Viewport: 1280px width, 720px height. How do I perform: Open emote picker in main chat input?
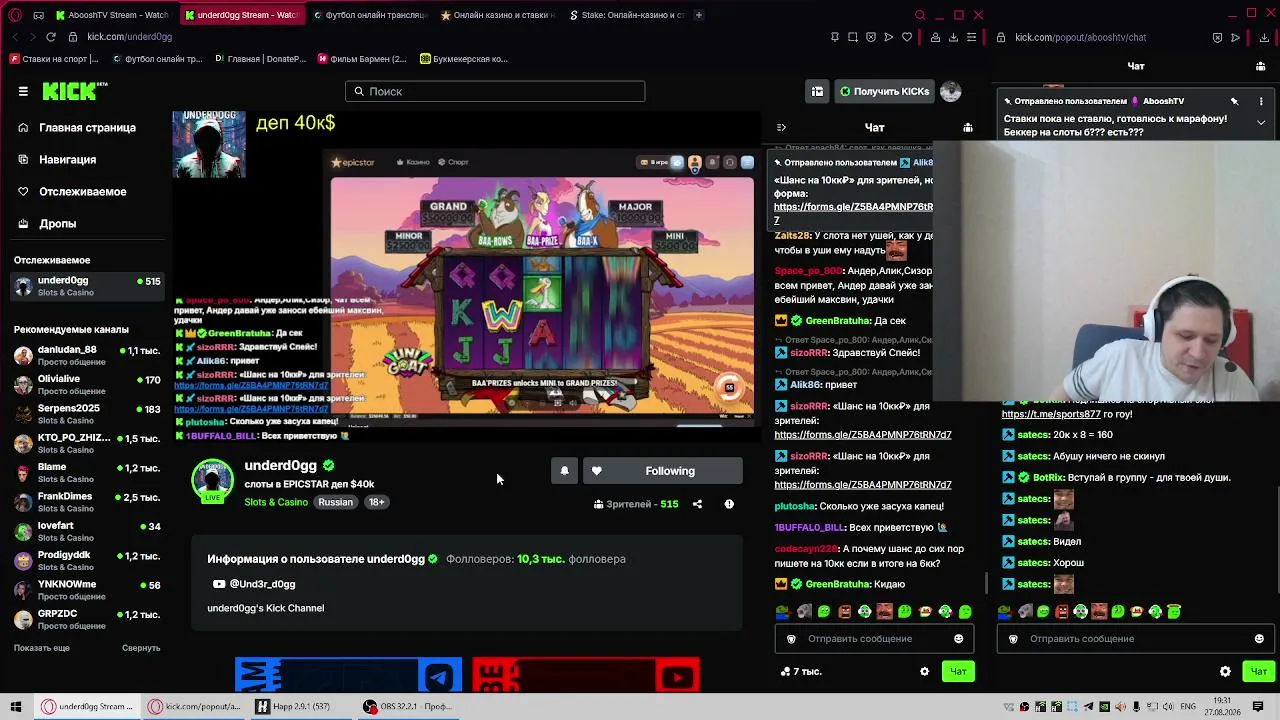tap(958, 639)
